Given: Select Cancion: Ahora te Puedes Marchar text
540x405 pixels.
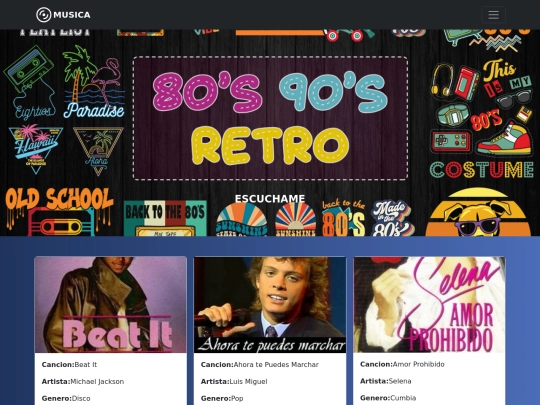Looking at the screenshot, I should [260, 364].
